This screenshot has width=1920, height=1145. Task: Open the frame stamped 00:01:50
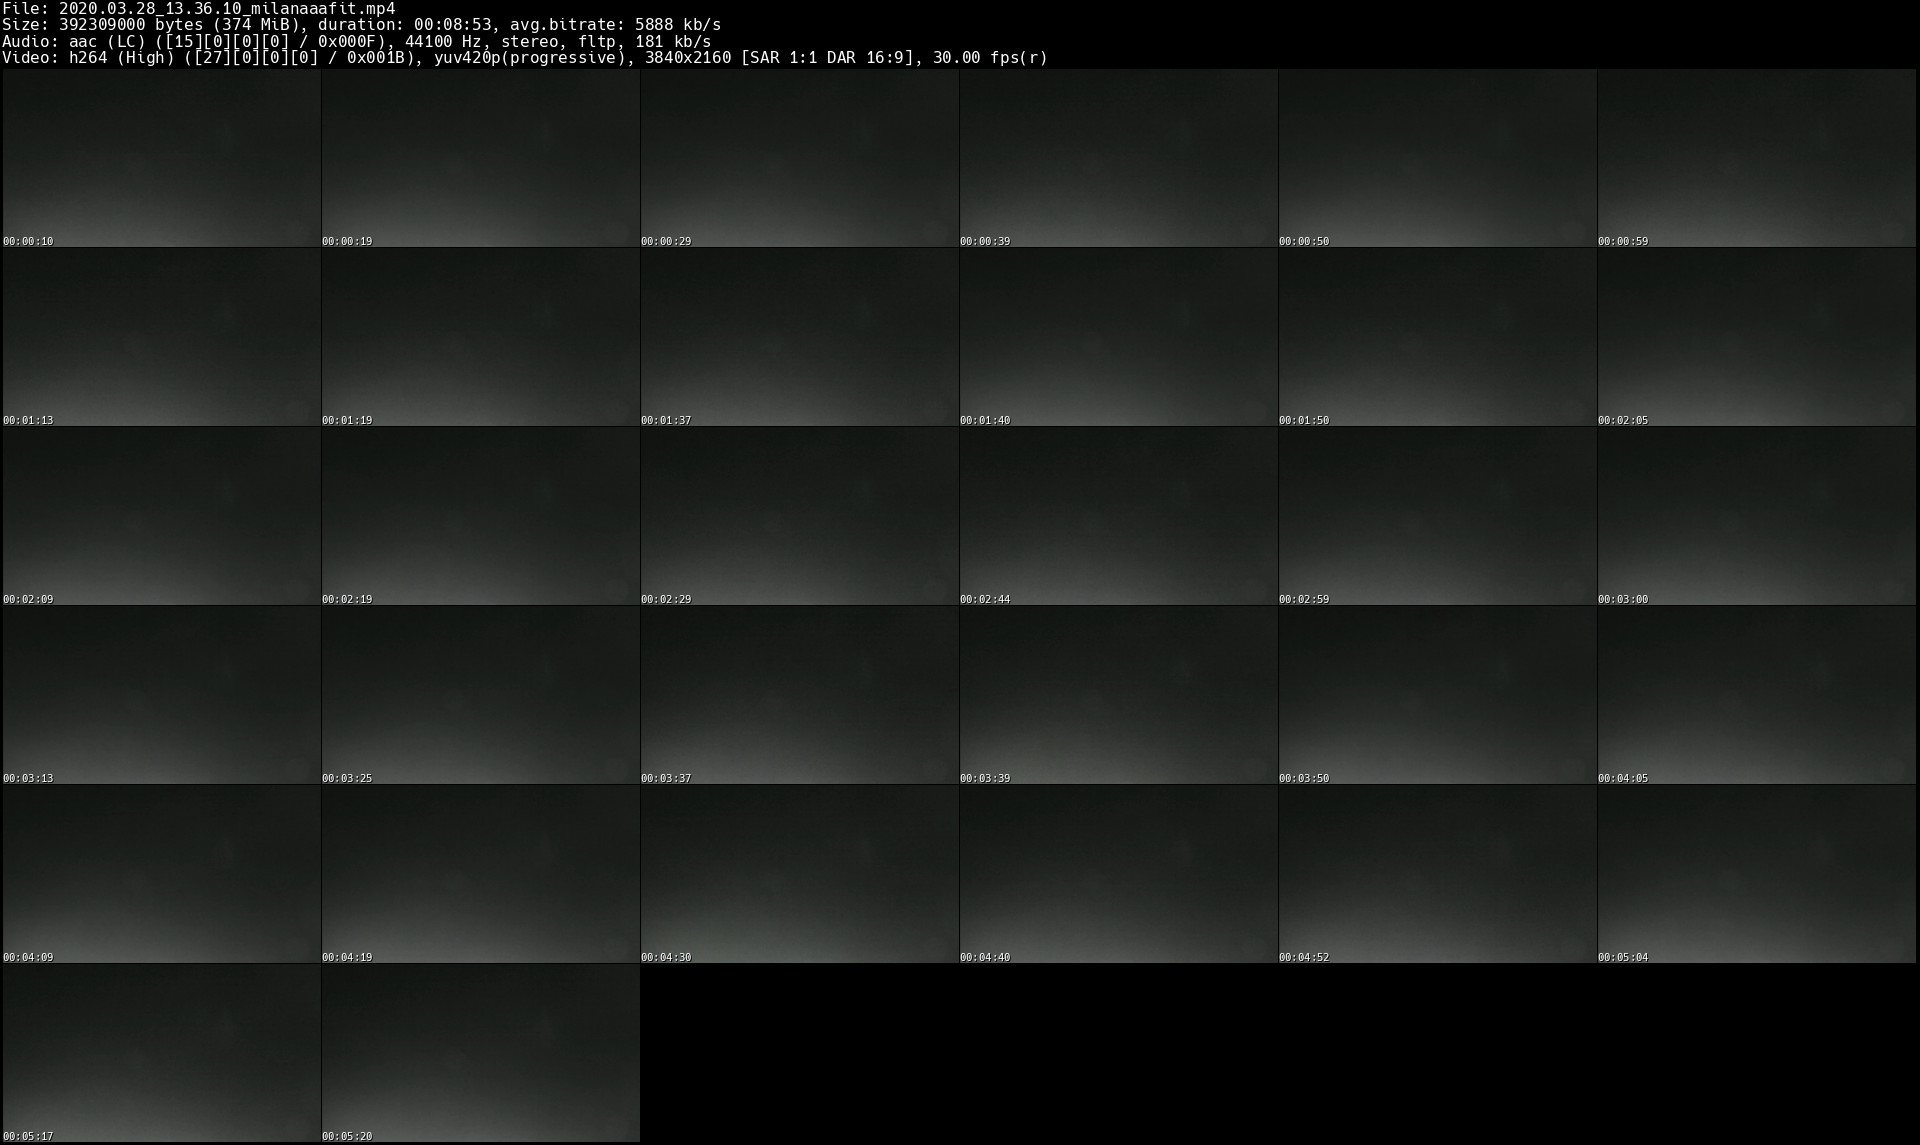[1437, 337]
